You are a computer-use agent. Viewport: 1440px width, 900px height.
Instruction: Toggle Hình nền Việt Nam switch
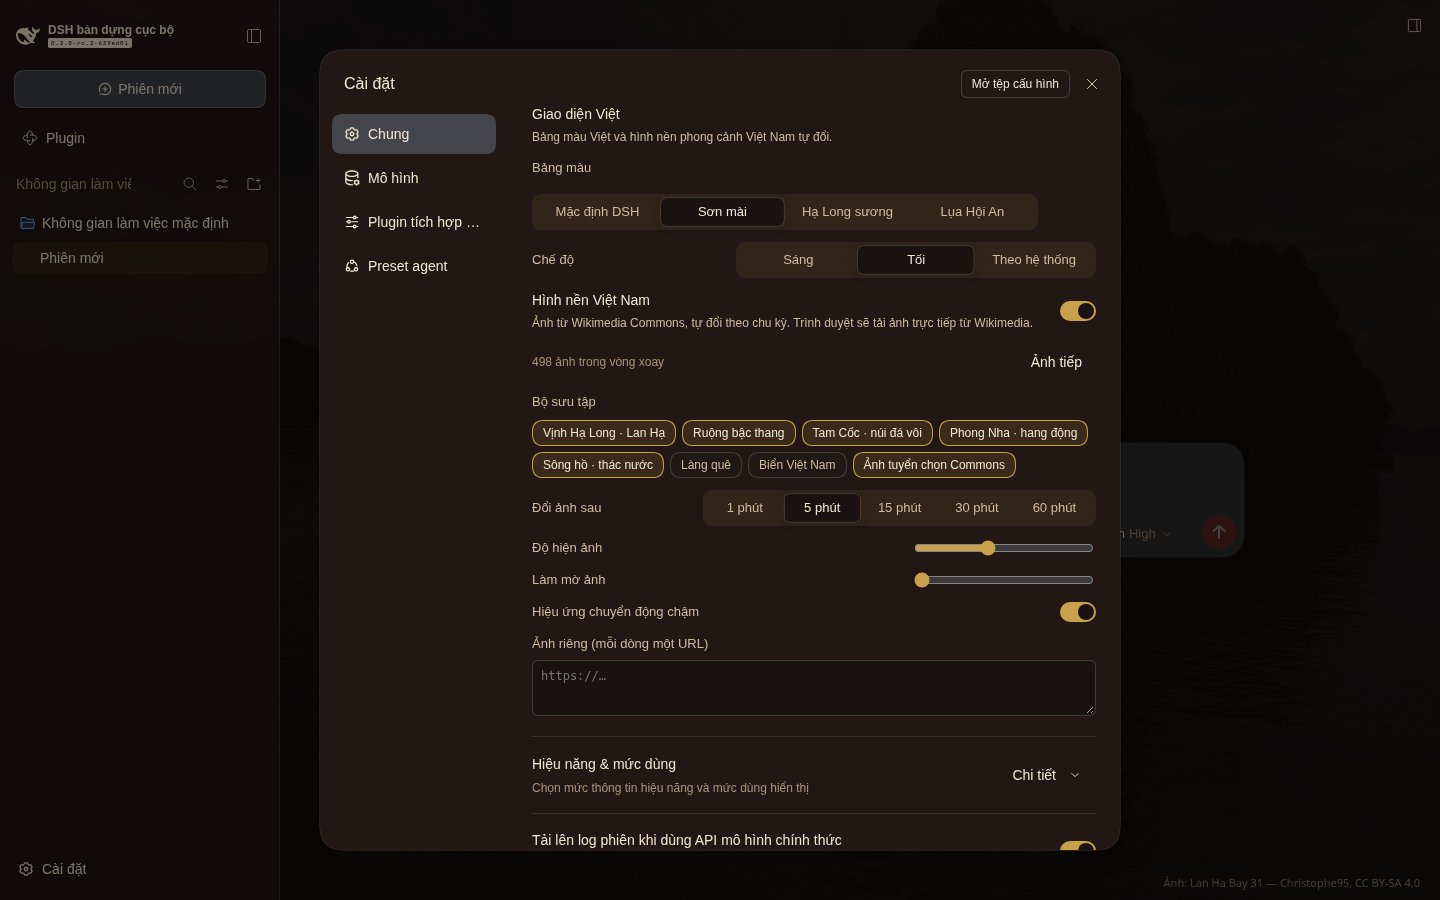click(x=1078, y=311)
